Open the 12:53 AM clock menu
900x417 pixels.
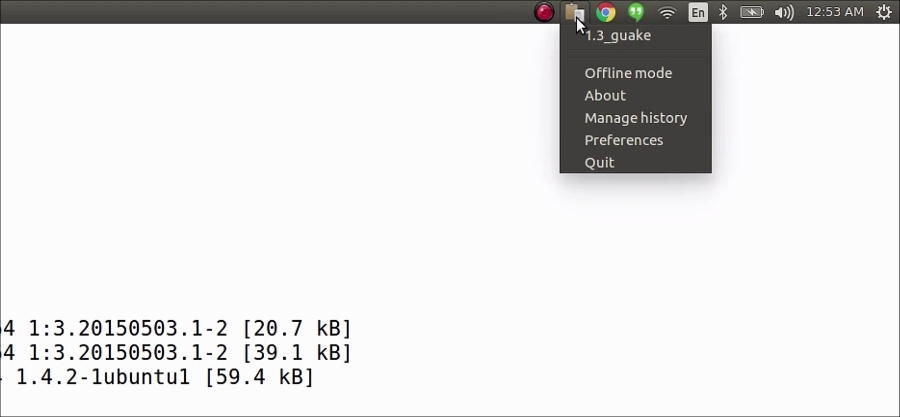point(835,12)
